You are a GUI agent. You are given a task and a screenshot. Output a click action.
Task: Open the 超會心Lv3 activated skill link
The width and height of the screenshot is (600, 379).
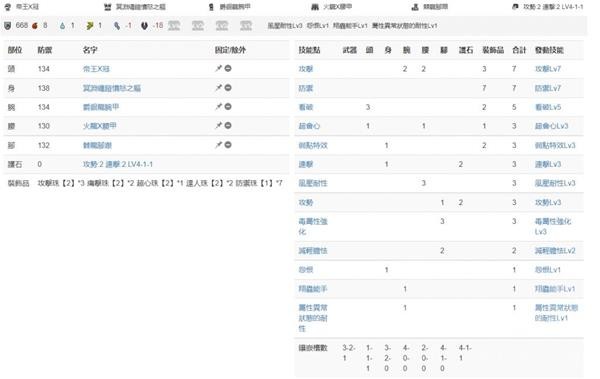click(x=551, y=126)
